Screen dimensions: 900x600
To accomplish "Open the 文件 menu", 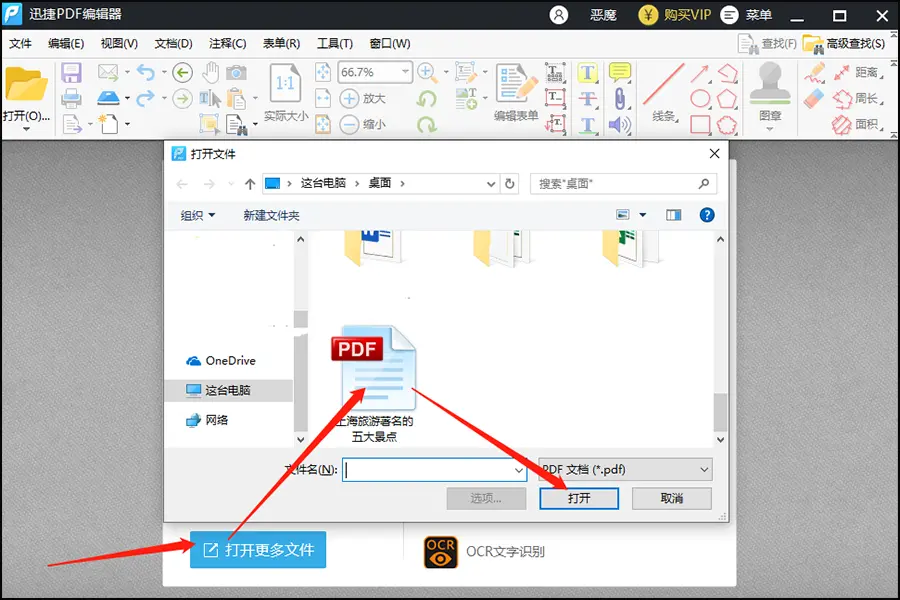I will coord(20,44).
